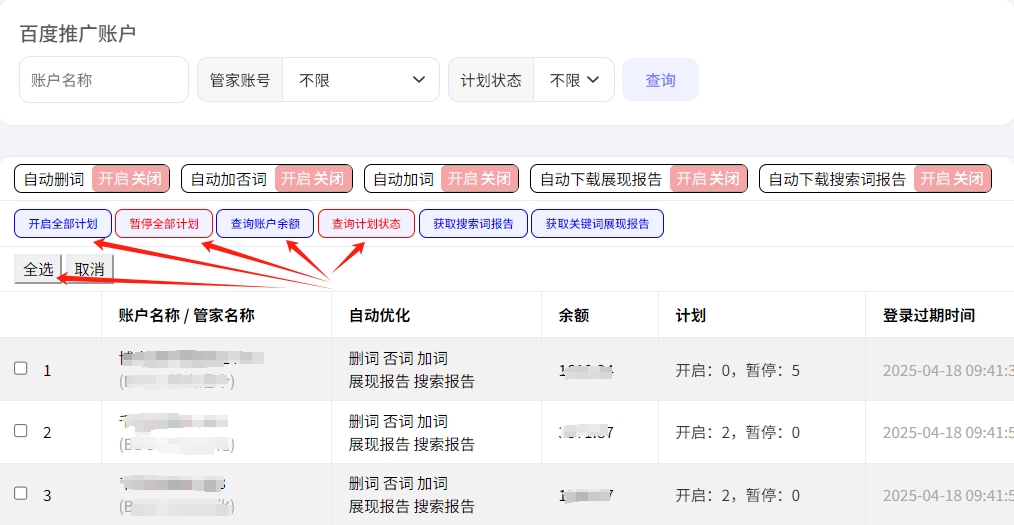Click 否词 in row 2
Image resolution: width=1014 pixels, height=525 pixels.
tap(398, 421)
